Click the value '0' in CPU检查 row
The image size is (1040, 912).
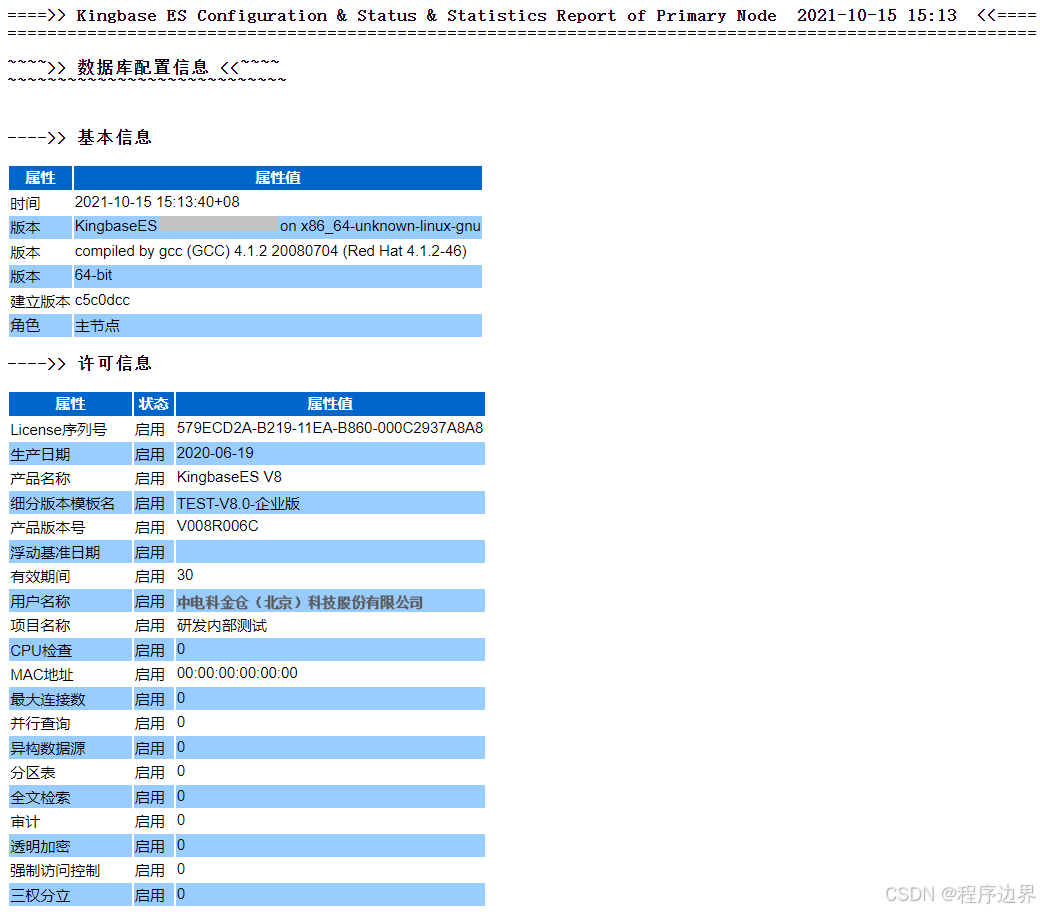(x=181, y=650)
